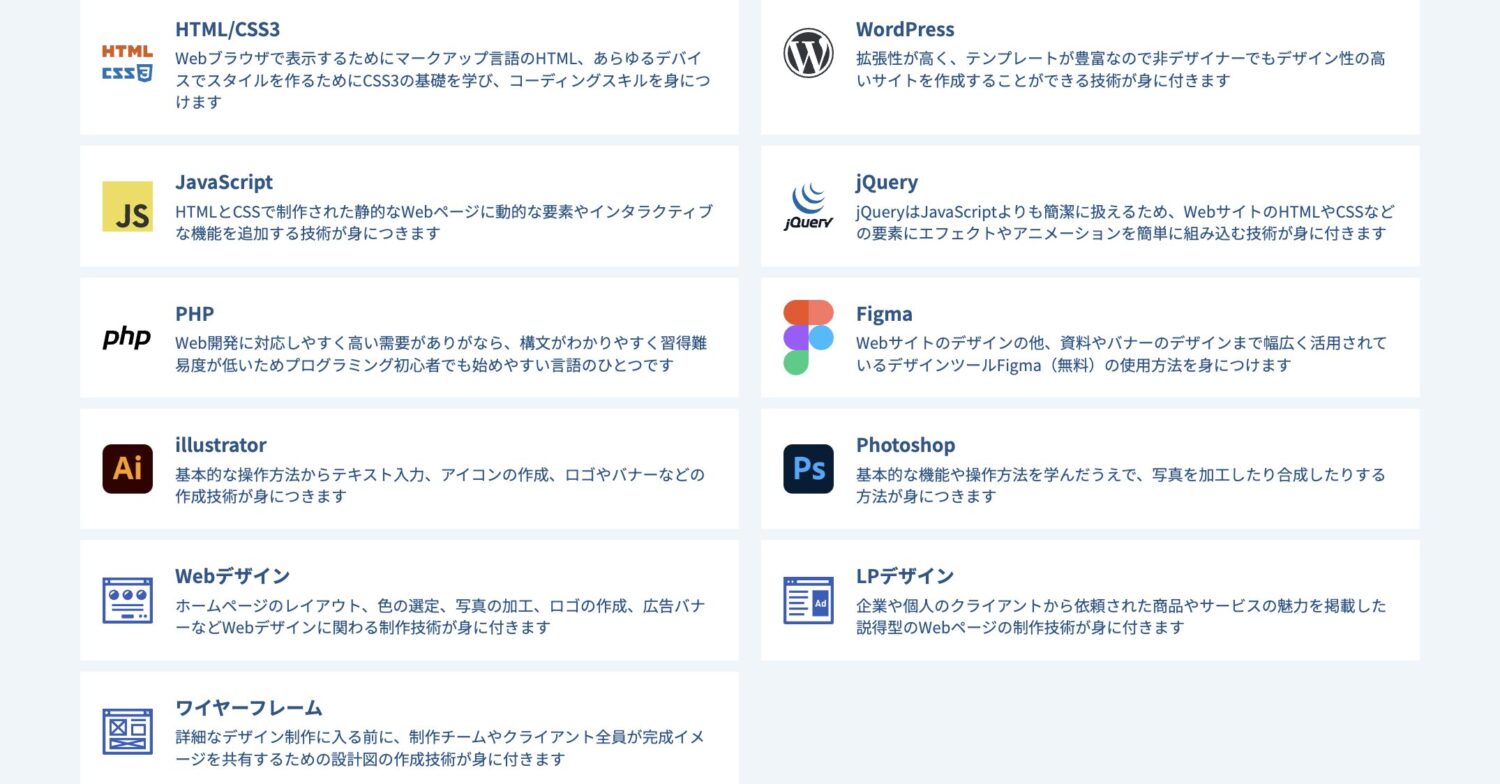The height and width of the screenshot is (784, 1500).
Task: Click the ワイヤーフレーム wireframe icon
Action: tap(127, 731)
